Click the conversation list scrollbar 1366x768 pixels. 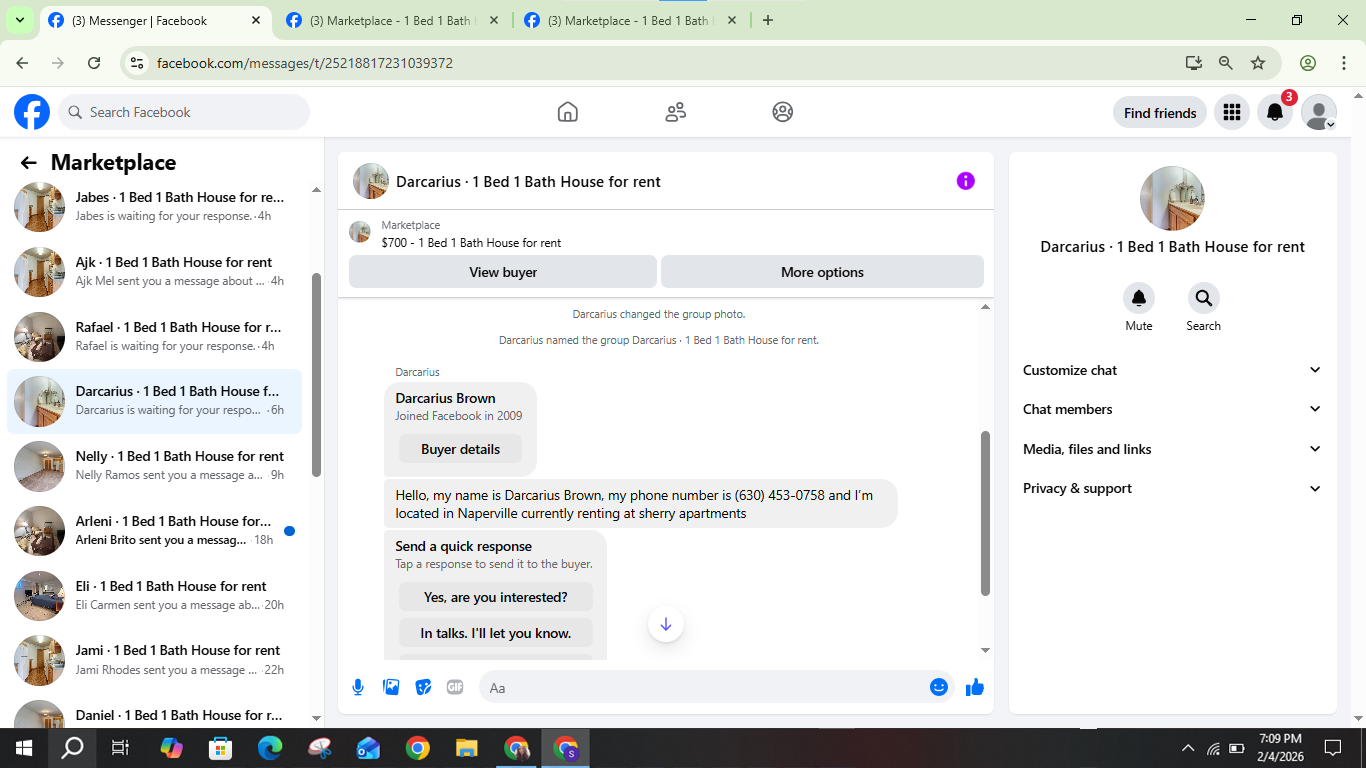317,374
